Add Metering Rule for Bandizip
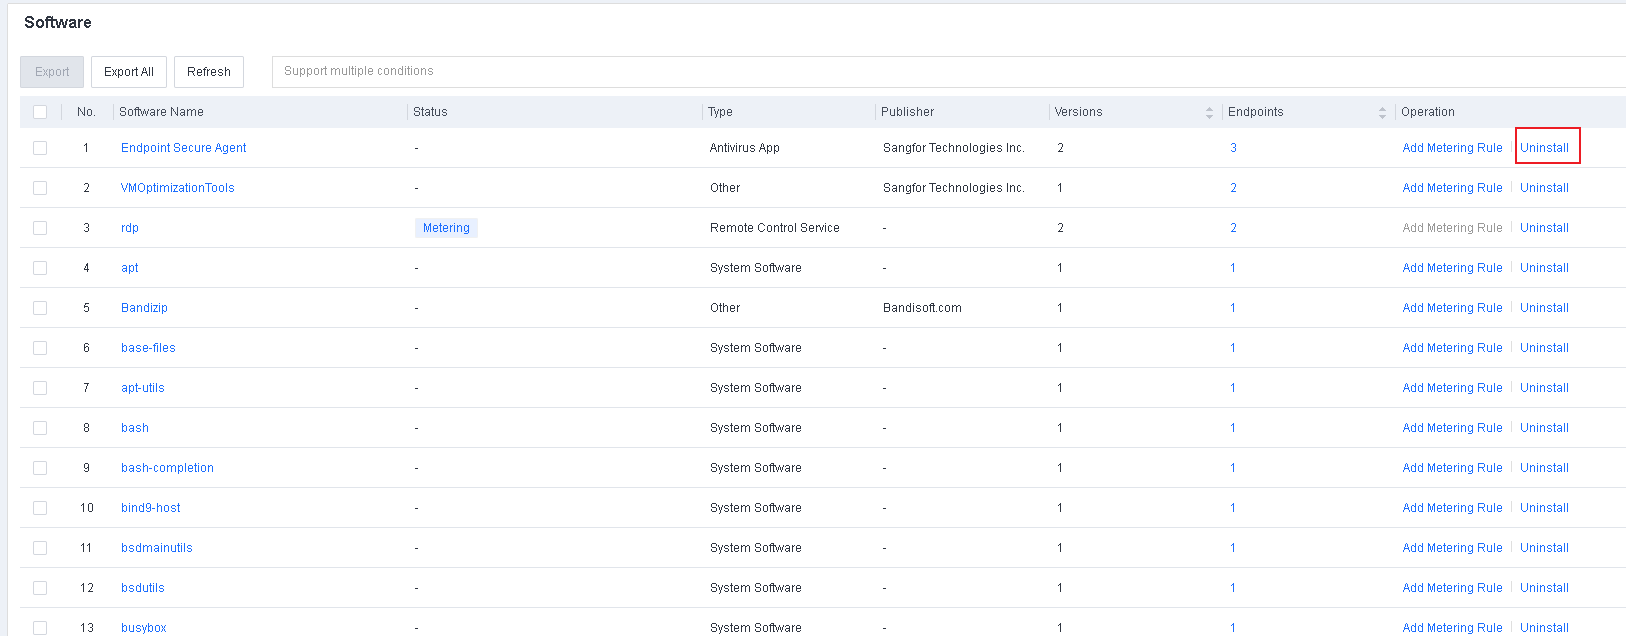Screen dimensions: 1626x636 [1452, 308]
